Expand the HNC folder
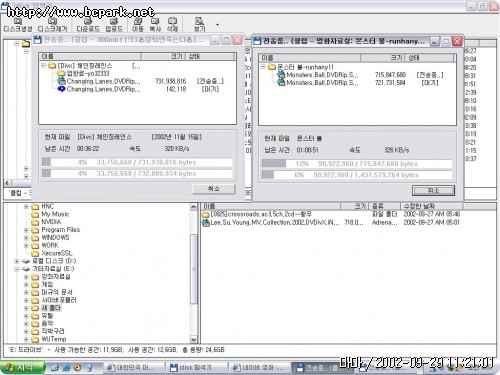Viewport: 500px width, 375px height. (26, 207)
